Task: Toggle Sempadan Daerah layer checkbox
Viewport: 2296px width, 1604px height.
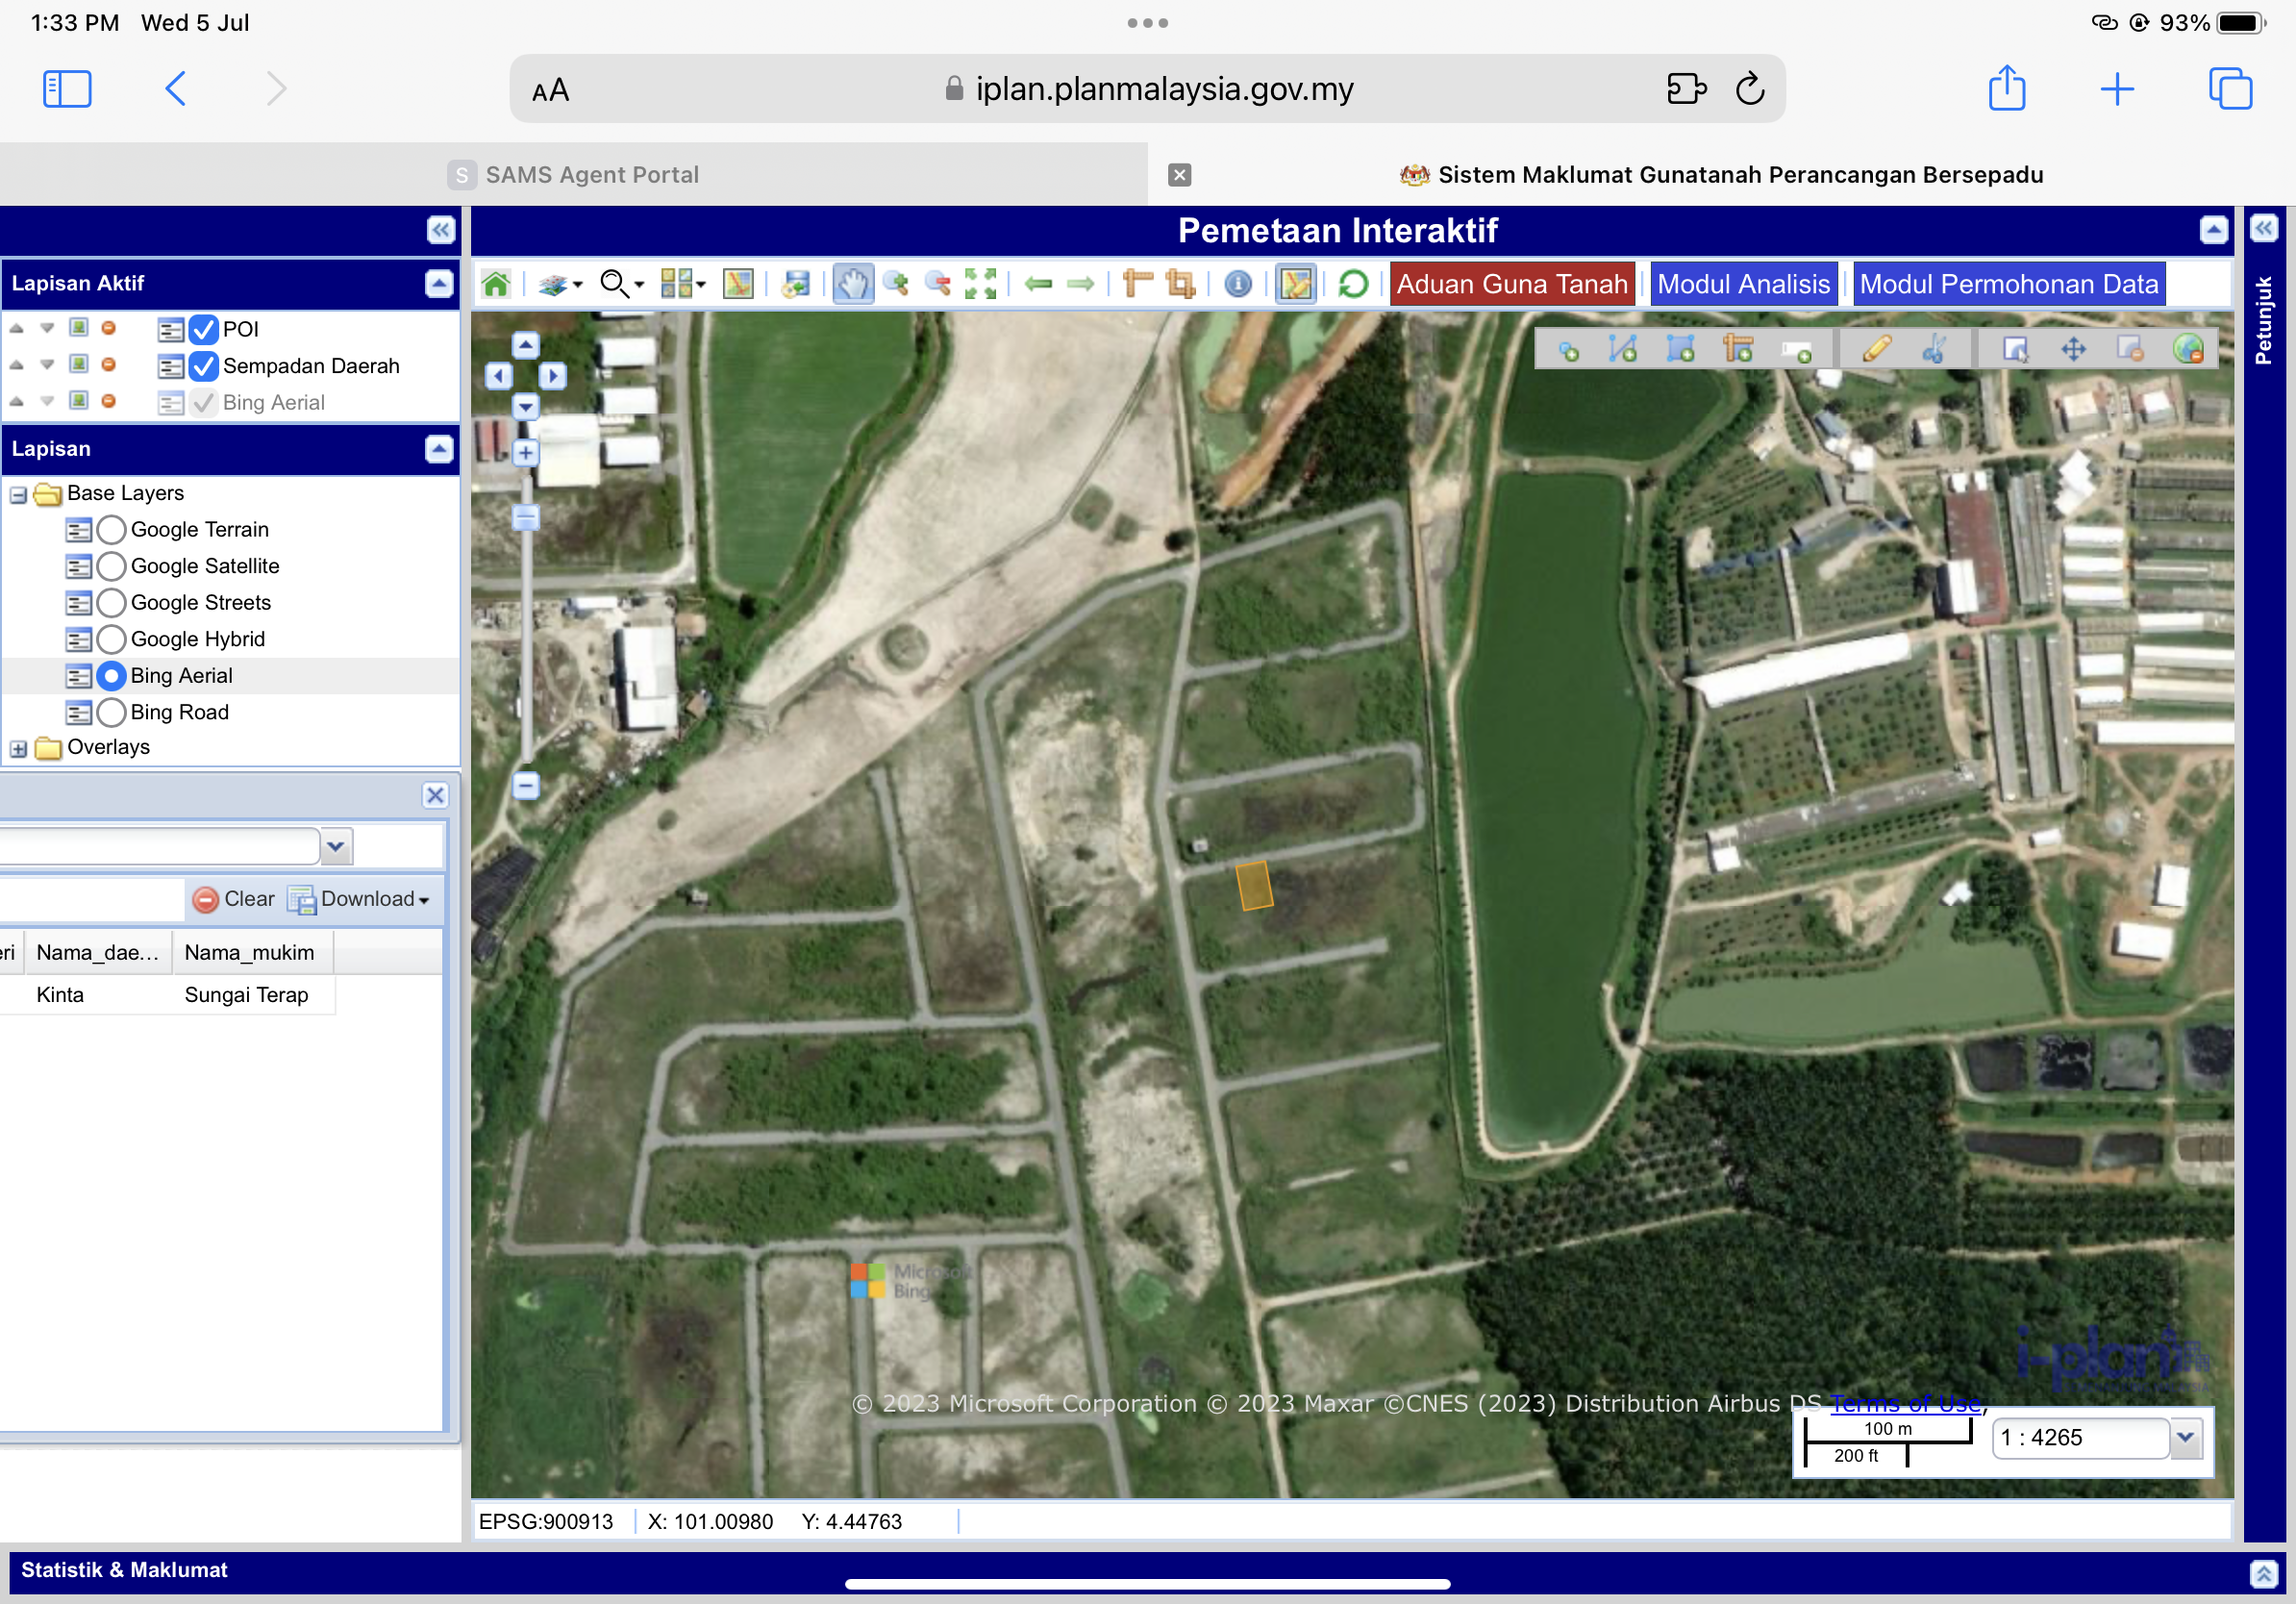Action: (203, 366)
